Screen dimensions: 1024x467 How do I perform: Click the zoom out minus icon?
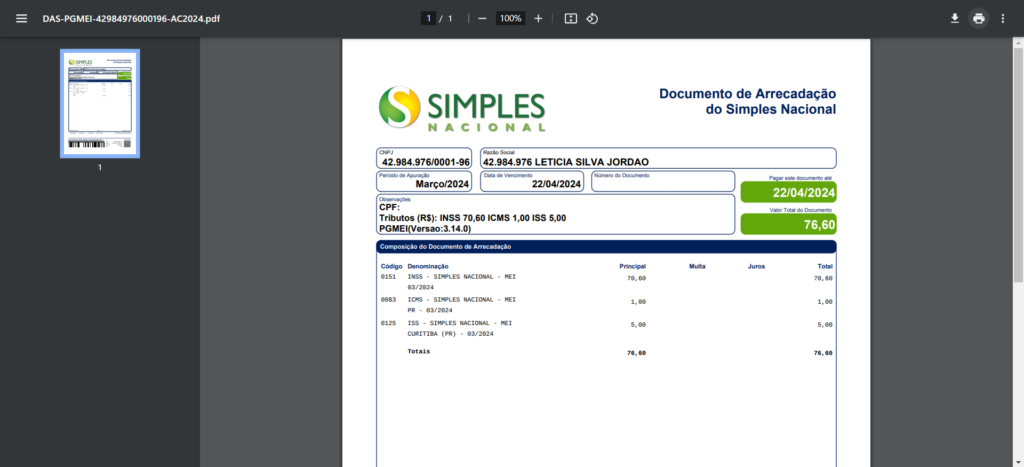point(482,18)
